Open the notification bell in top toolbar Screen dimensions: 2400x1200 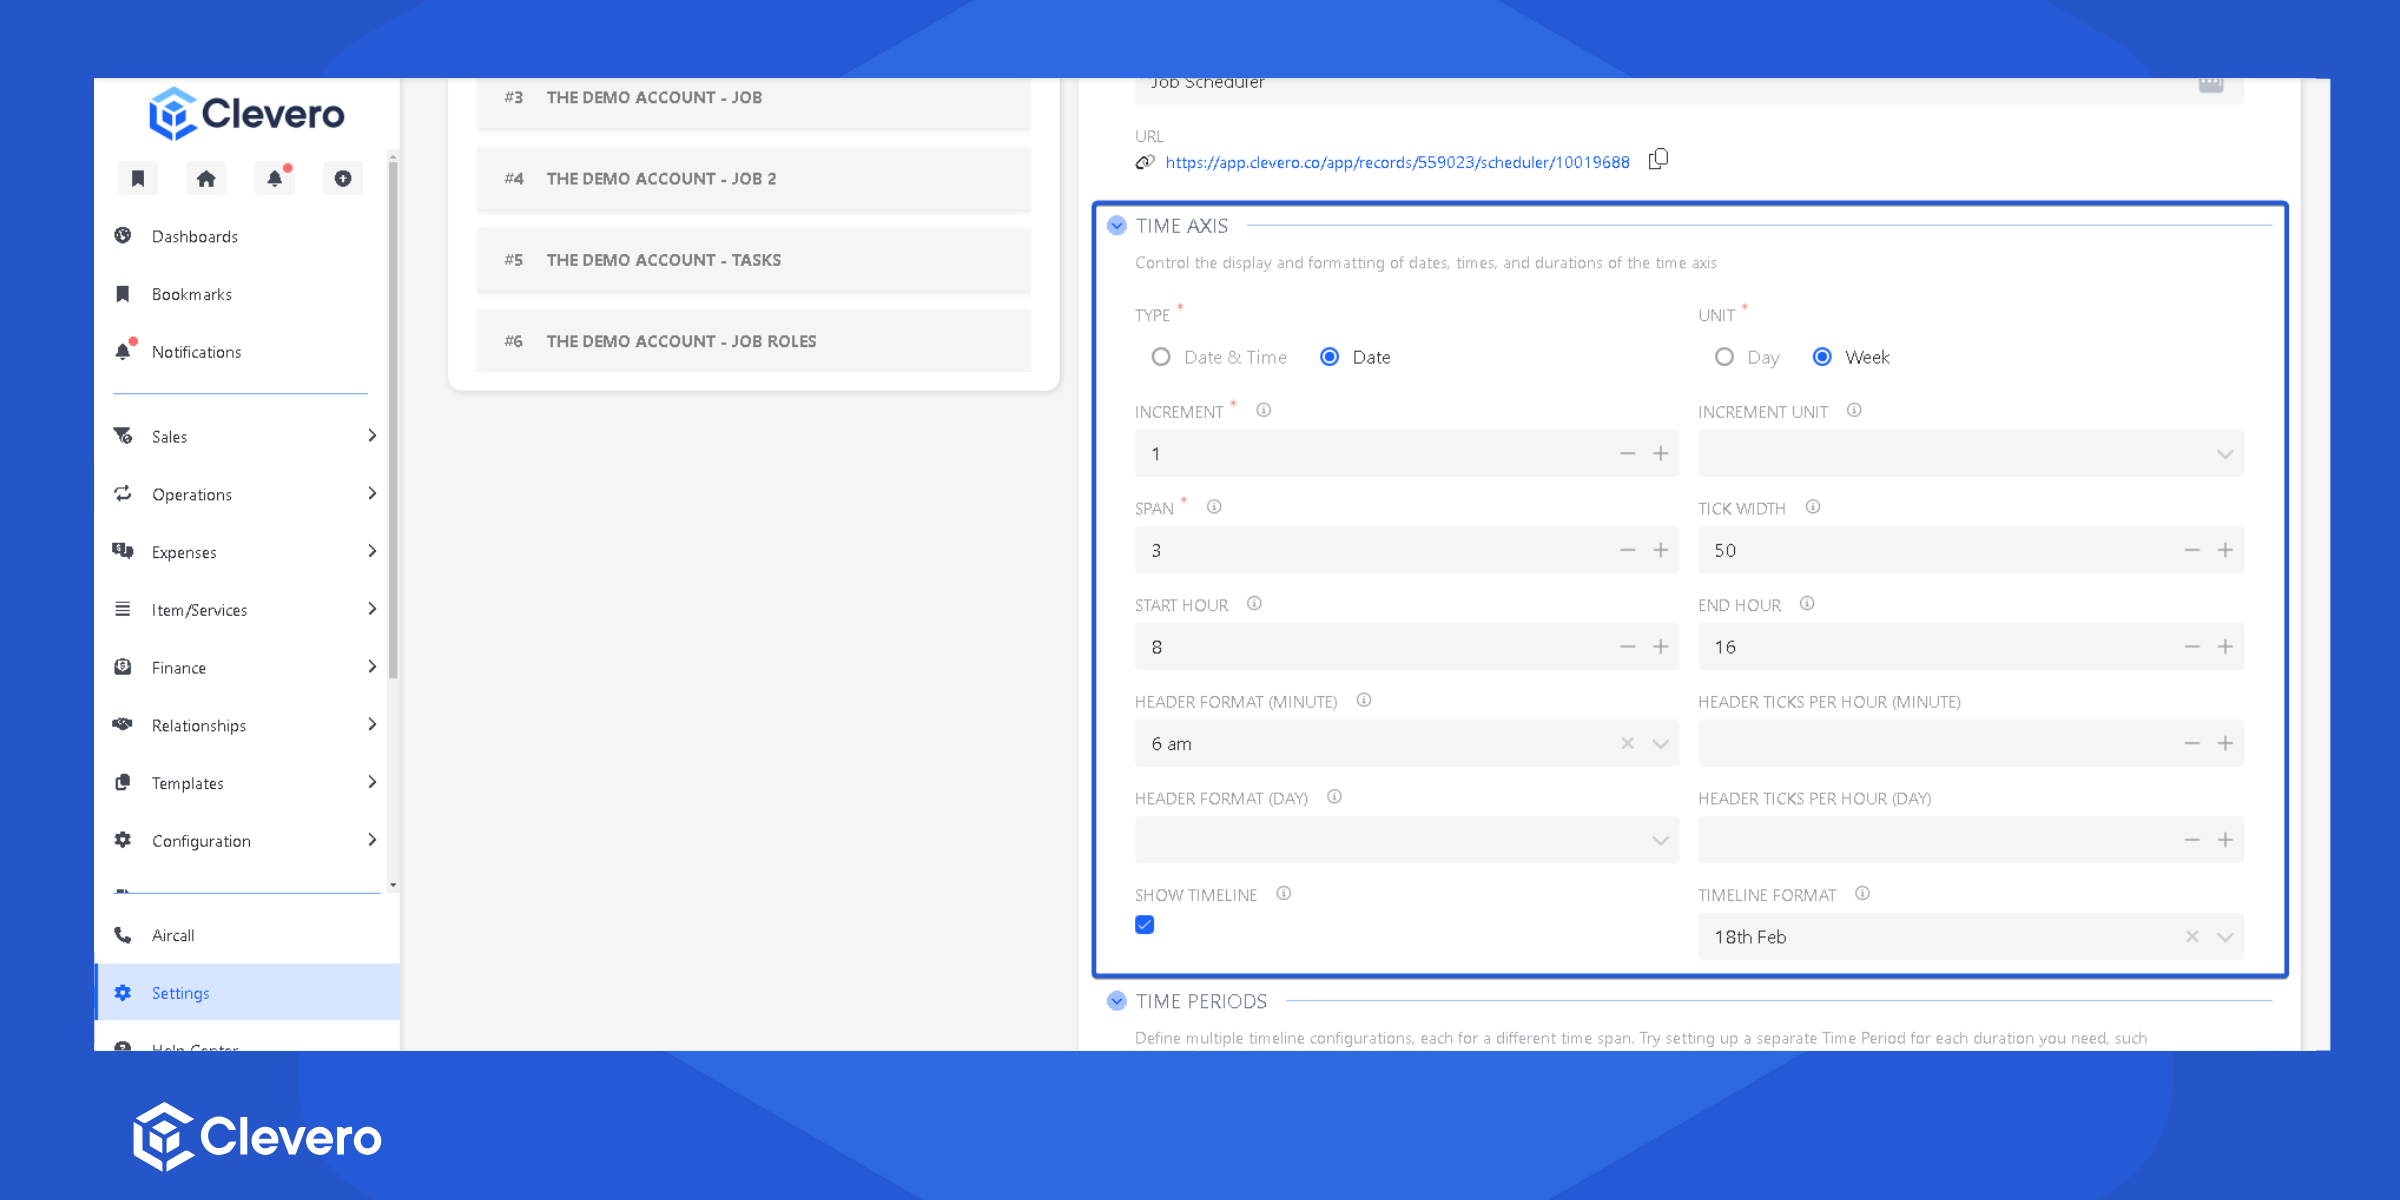274,178
